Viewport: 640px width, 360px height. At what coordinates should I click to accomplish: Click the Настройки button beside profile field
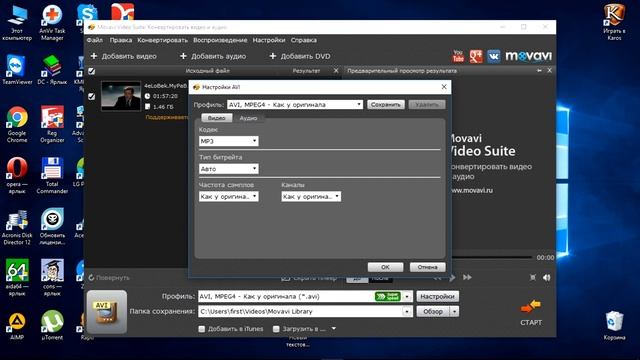(438, 296)
